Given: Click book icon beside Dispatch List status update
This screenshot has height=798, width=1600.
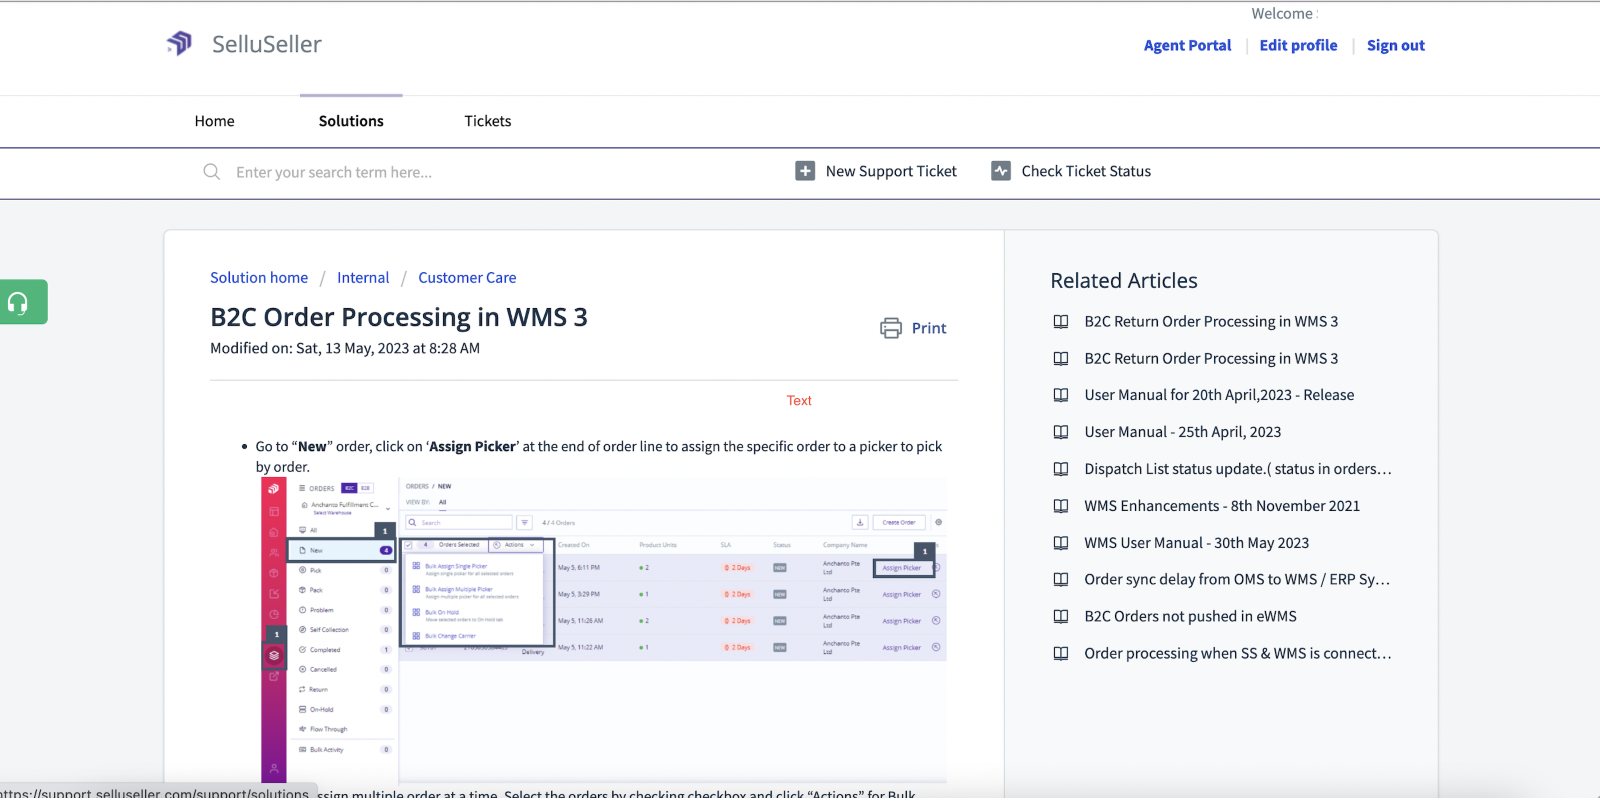Looking at the screenshot, I should pos(1061,469).
